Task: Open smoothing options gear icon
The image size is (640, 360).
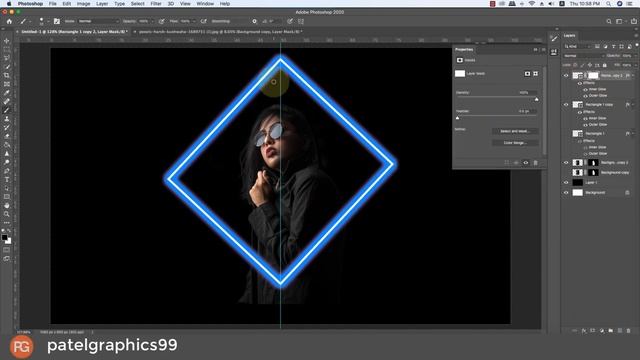Action: pyautogui.click(x=254, y=21)
